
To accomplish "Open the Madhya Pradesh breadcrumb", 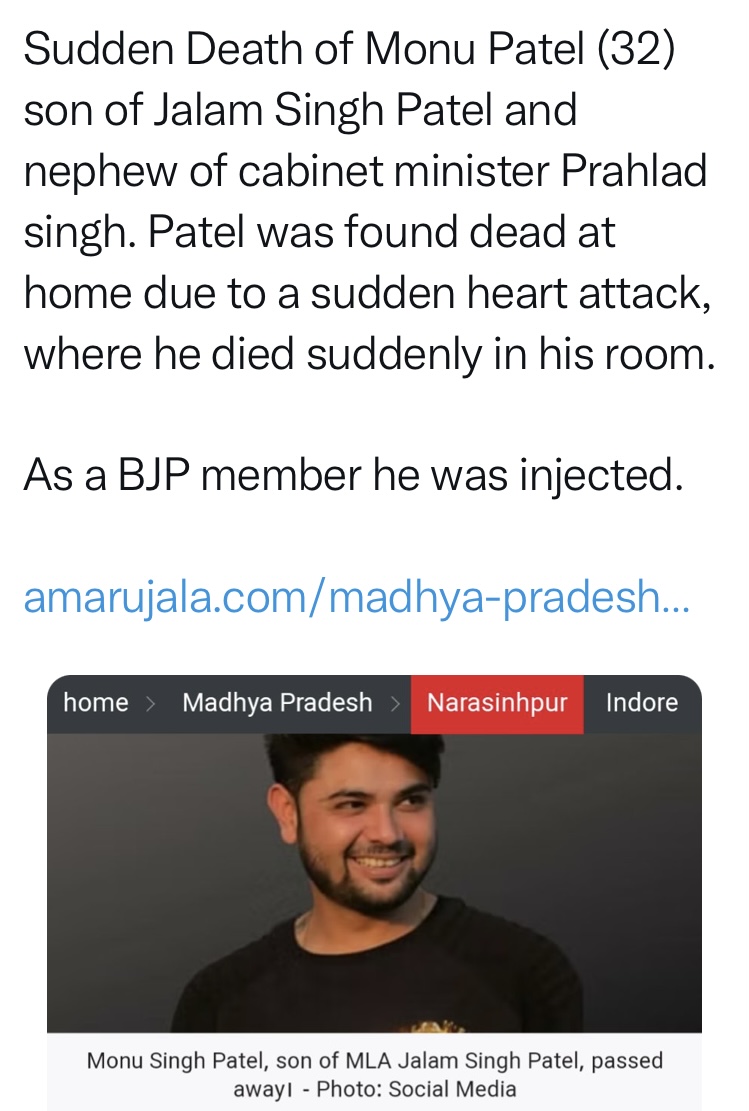I will click(277, 703).
